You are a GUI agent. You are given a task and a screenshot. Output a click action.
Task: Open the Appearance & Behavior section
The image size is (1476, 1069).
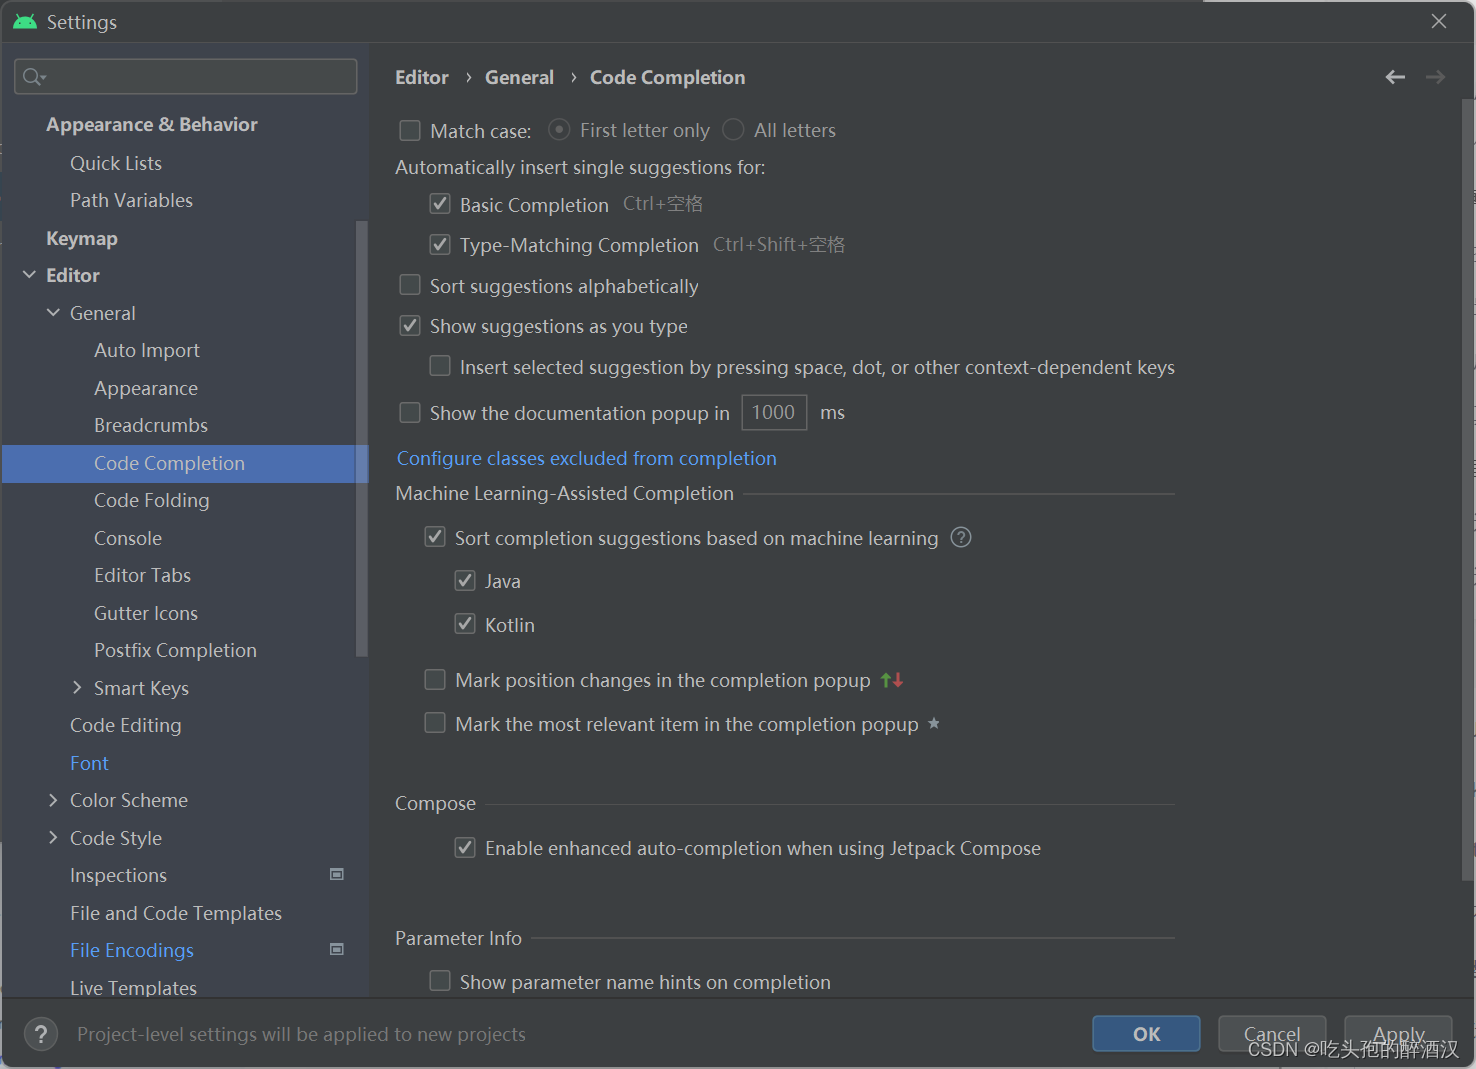pyautogui.click(x=151, y=124)
